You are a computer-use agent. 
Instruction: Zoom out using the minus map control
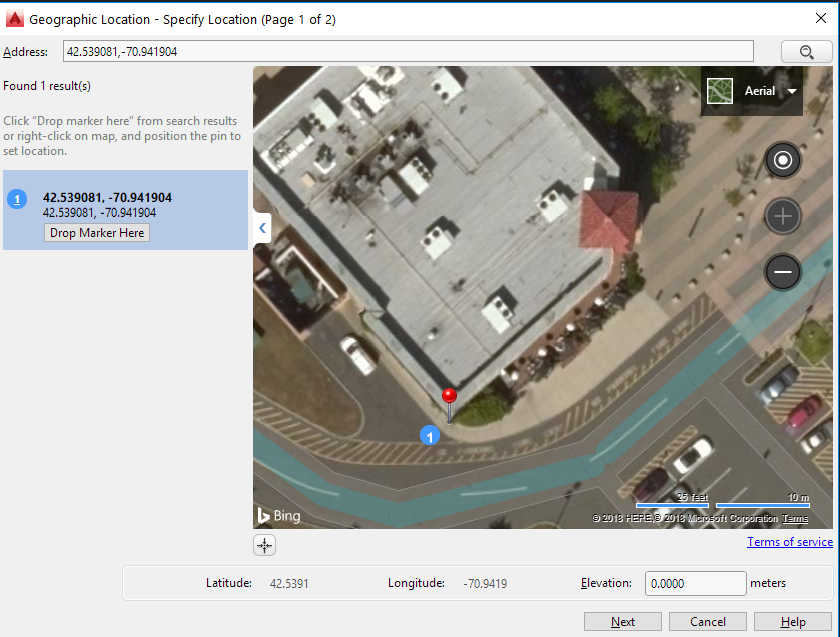783,271
